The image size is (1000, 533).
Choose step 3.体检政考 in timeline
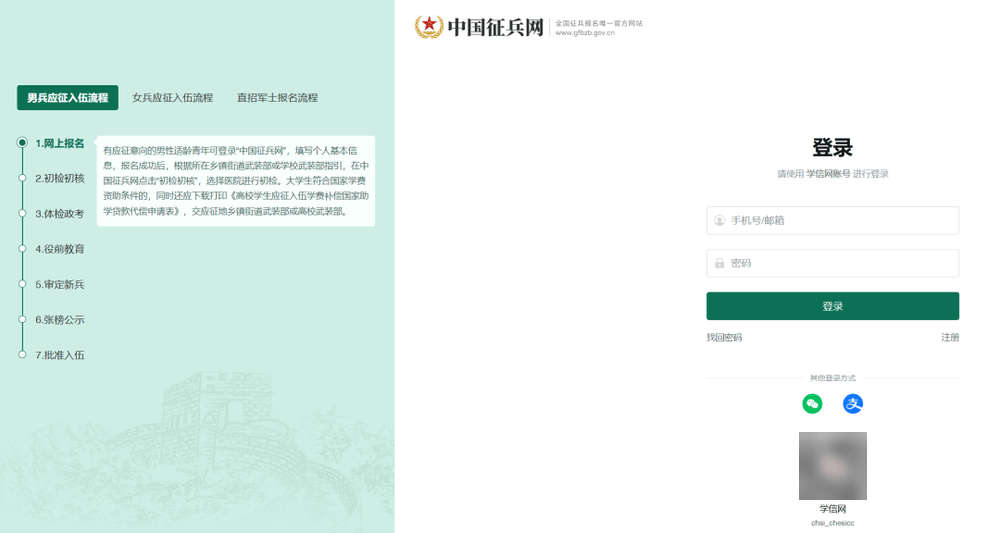[x=59, y=213]
